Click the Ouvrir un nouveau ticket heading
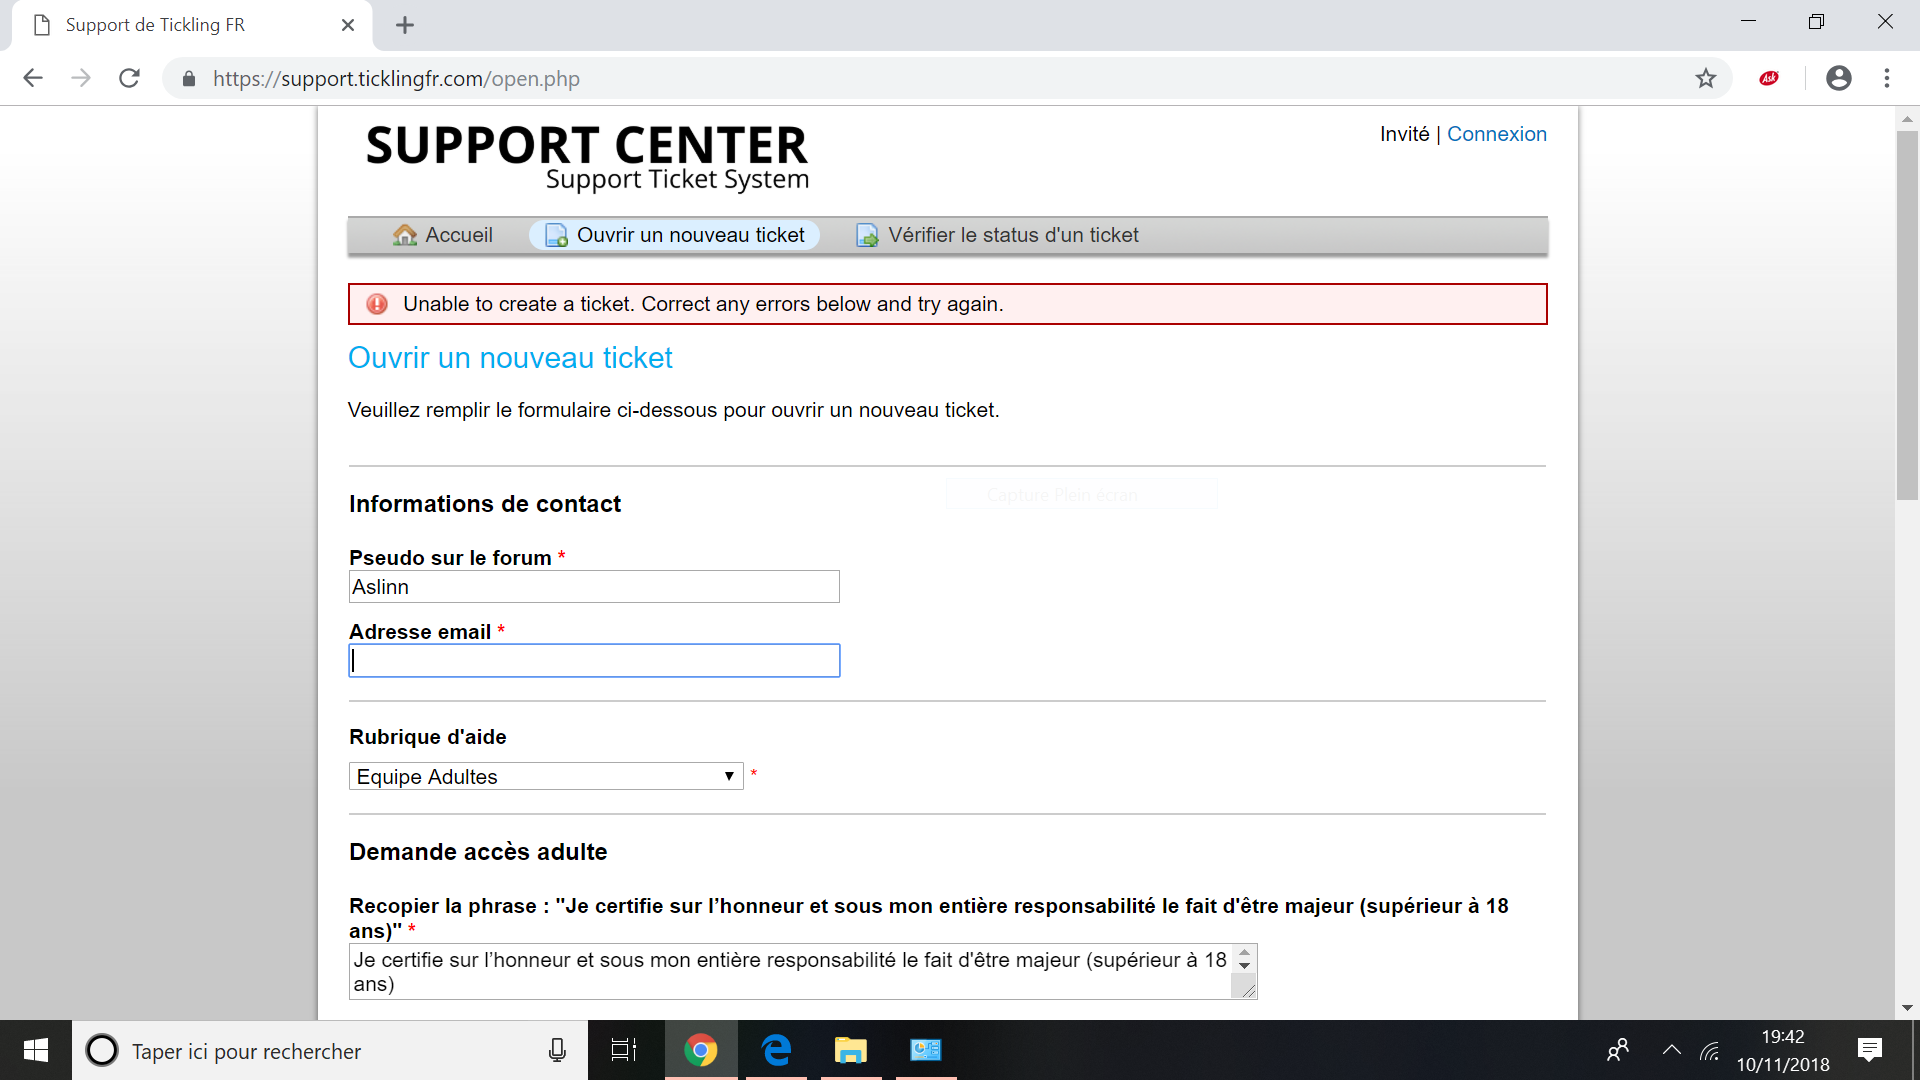1920x1080 pixels. click(510, 358)
